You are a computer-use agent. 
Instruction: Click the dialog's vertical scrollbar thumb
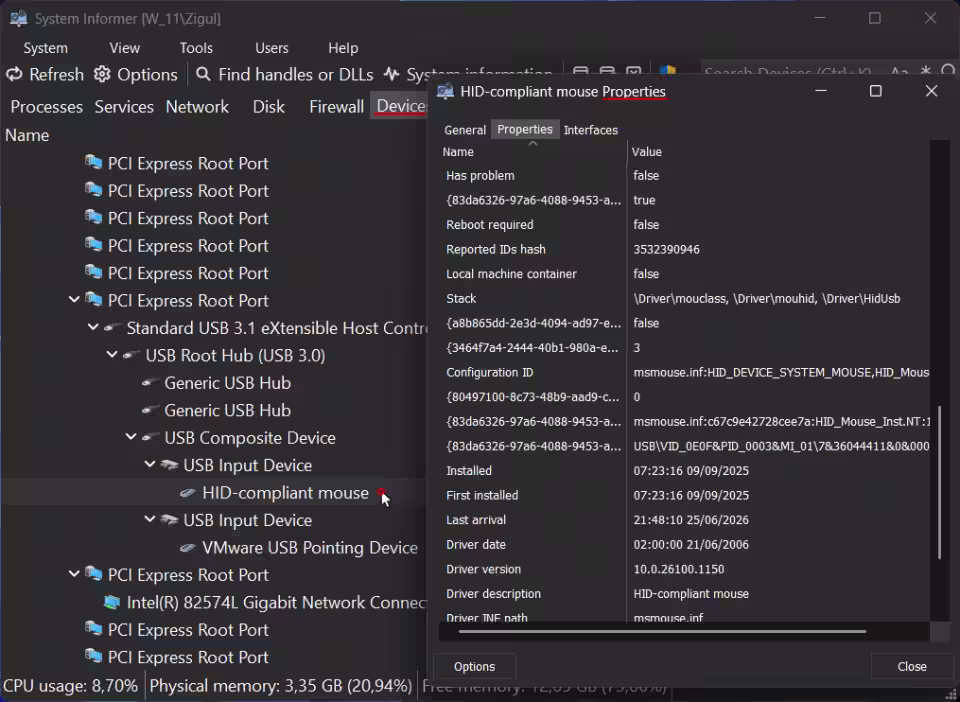(939, 482)
